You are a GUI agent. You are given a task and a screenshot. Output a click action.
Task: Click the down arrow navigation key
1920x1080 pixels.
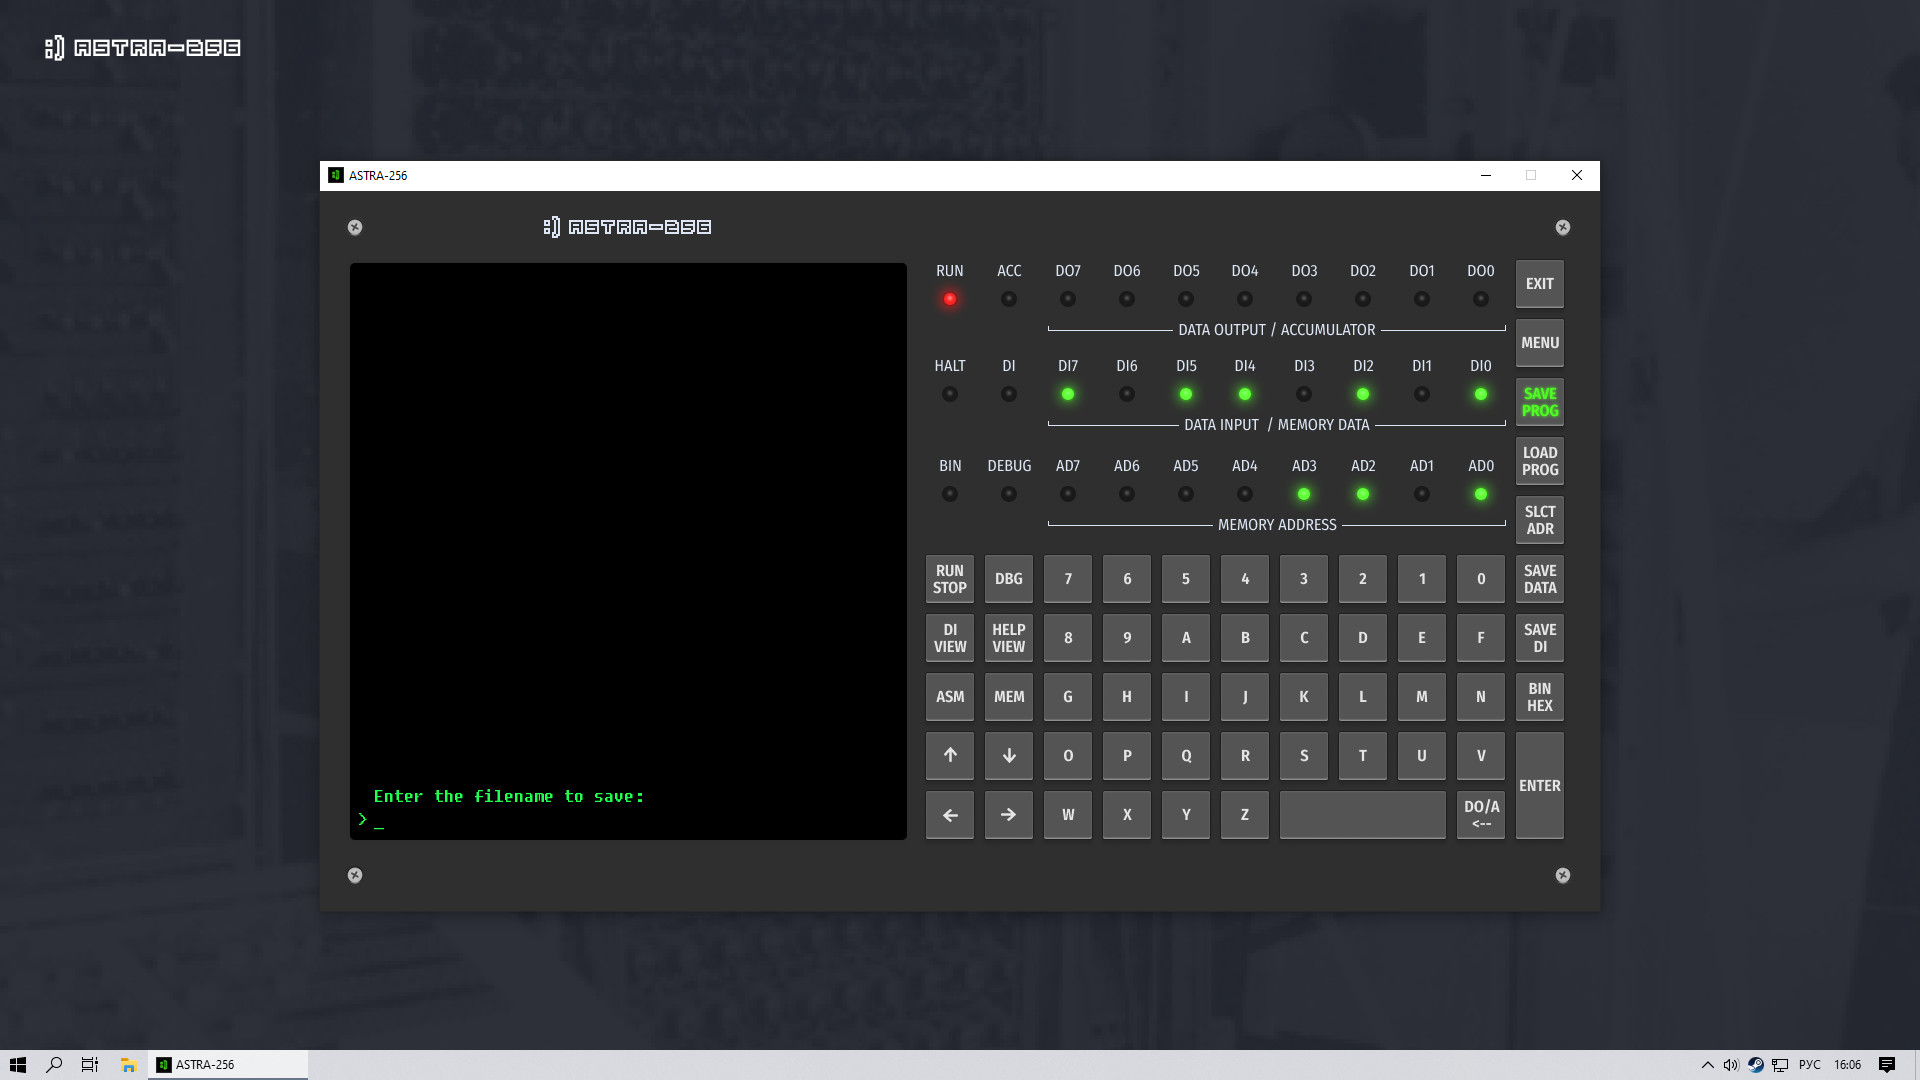(1008, 756)
